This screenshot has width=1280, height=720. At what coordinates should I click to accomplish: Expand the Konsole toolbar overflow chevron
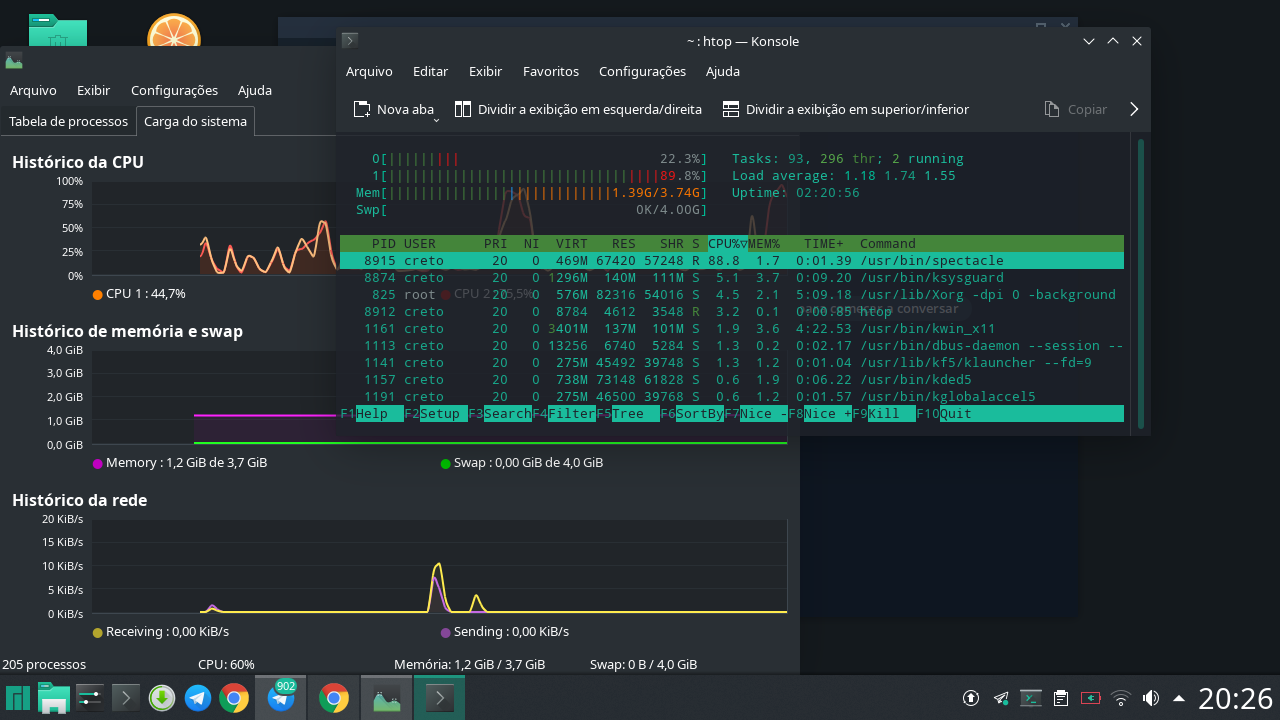tap(1134, 109)
